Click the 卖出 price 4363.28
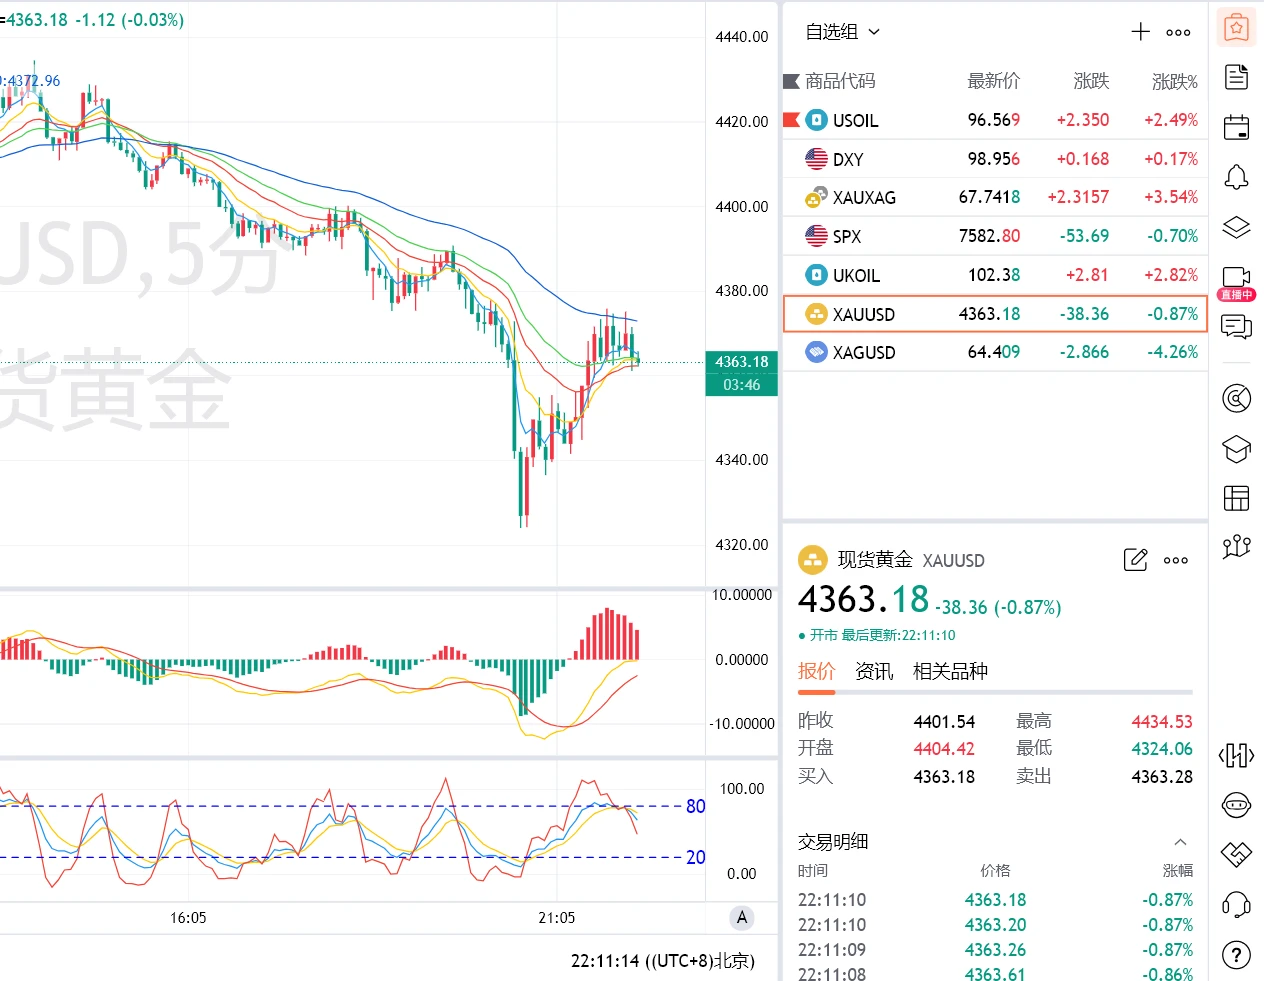 [1162, 777]
